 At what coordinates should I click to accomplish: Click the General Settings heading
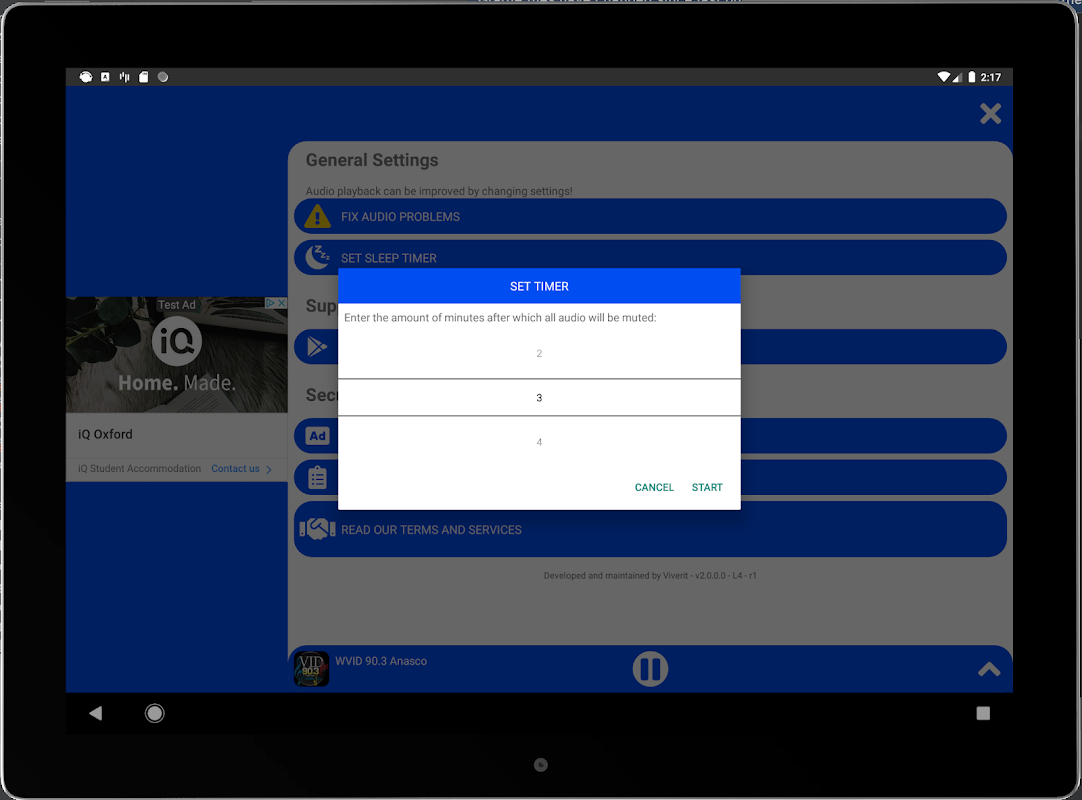[x=372, y=160]
